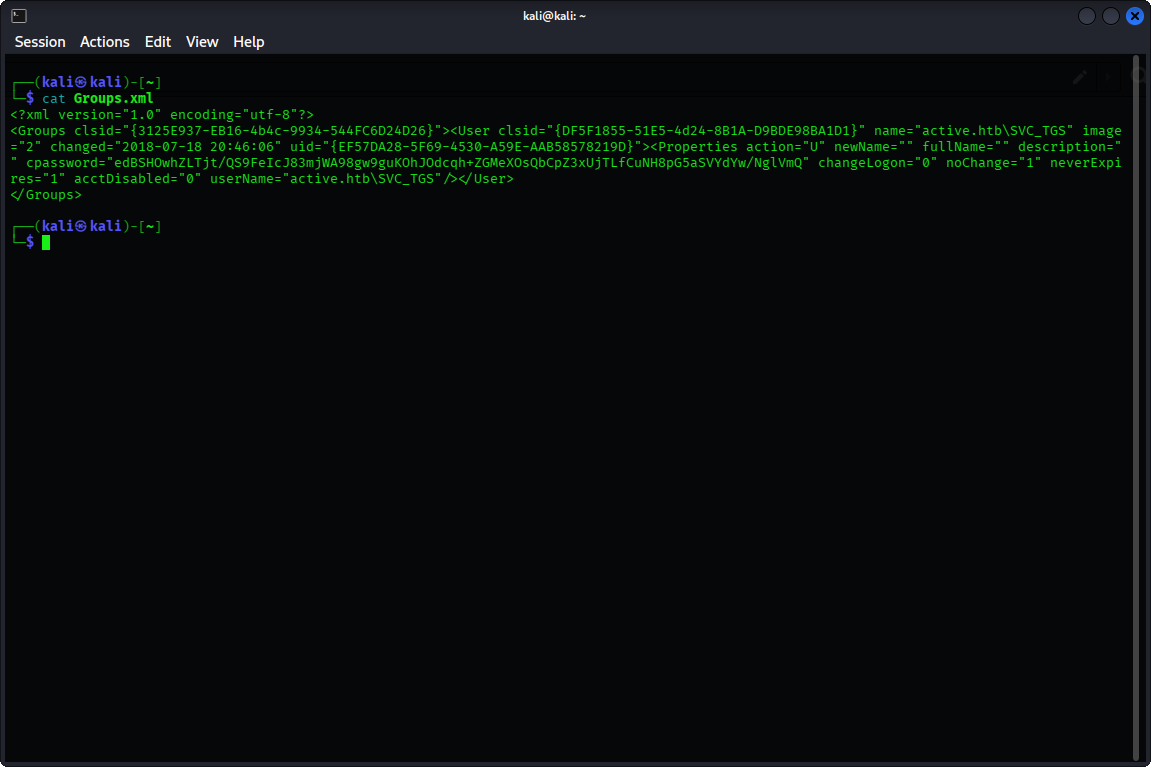Screen dimensions: 1151x767
Task: Click the Groups clsid '{3125E937-EB16-4b4c-9934-544FC6D24D26}'
Action: (282, 131)
